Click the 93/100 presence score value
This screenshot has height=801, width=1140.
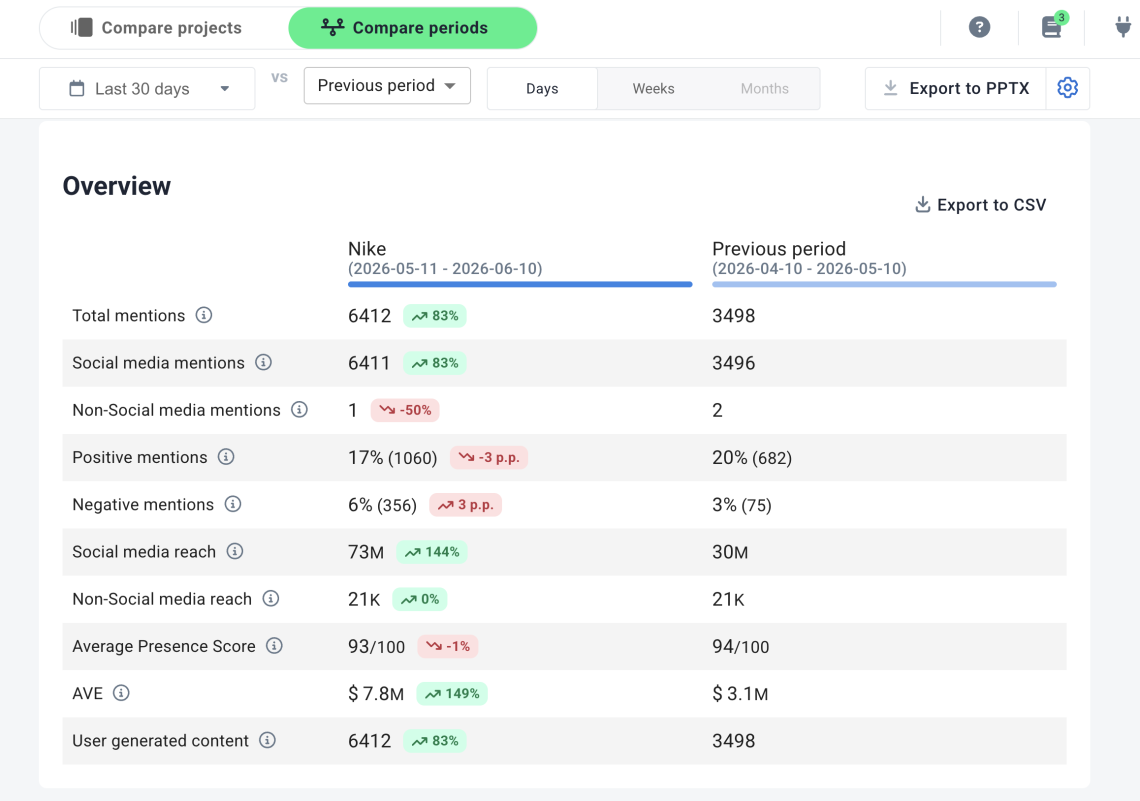[377, 647]
